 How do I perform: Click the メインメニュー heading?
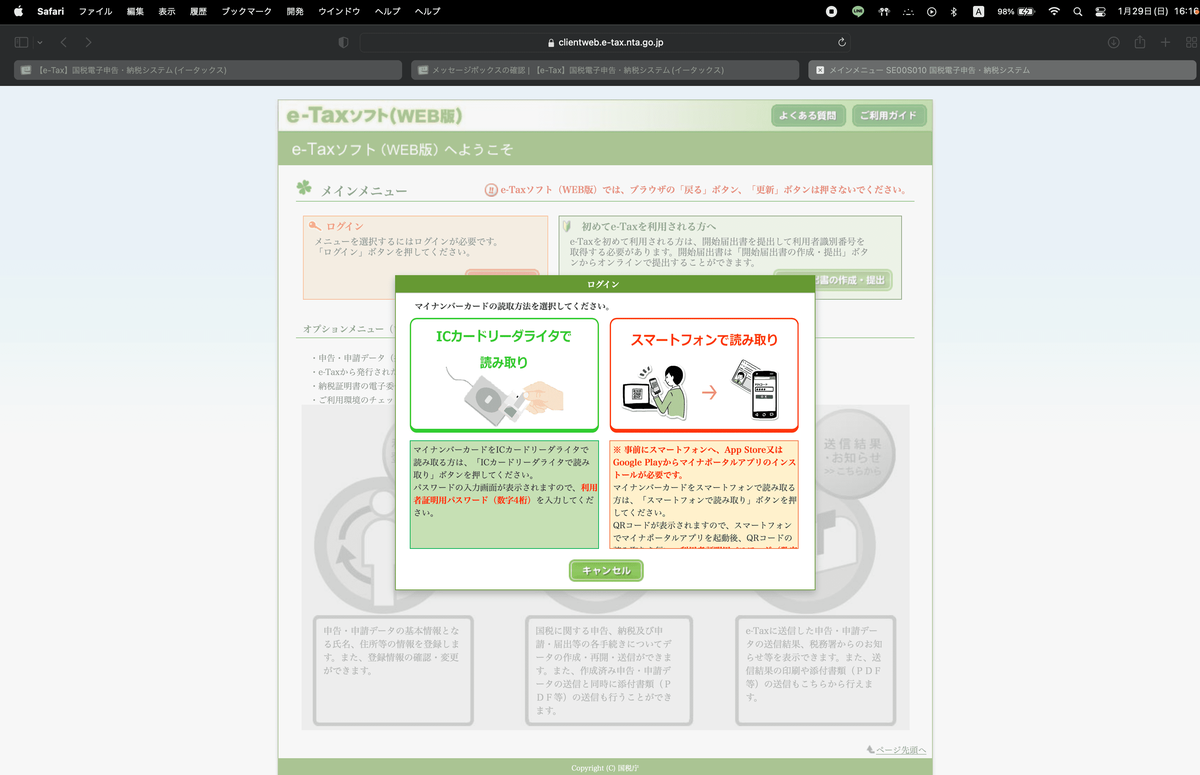[363, 191]
